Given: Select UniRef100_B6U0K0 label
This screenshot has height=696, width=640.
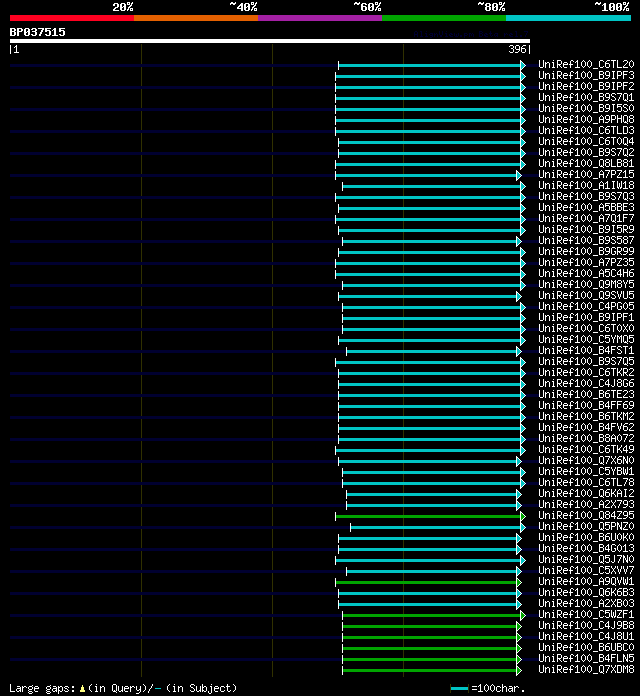Looking at the screenshot, I should (x=586, y=538).
